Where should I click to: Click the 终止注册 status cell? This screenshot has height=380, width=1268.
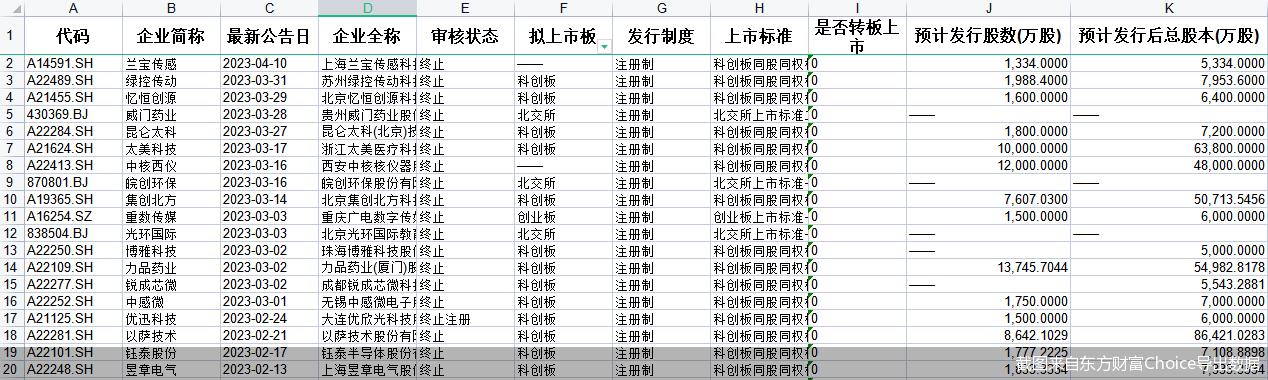[465, 319]
